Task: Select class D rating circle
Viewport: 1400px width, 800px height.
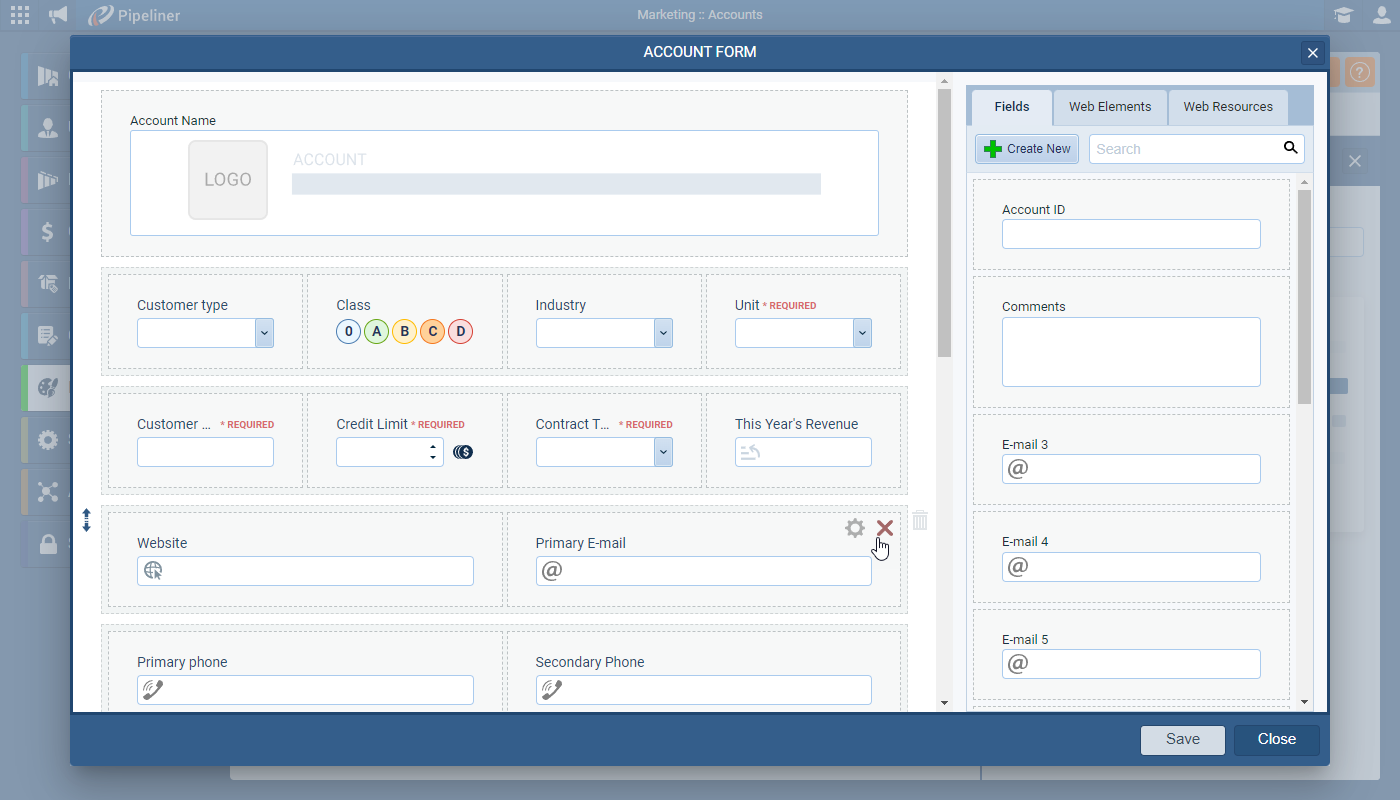Action: pos(460,332)
